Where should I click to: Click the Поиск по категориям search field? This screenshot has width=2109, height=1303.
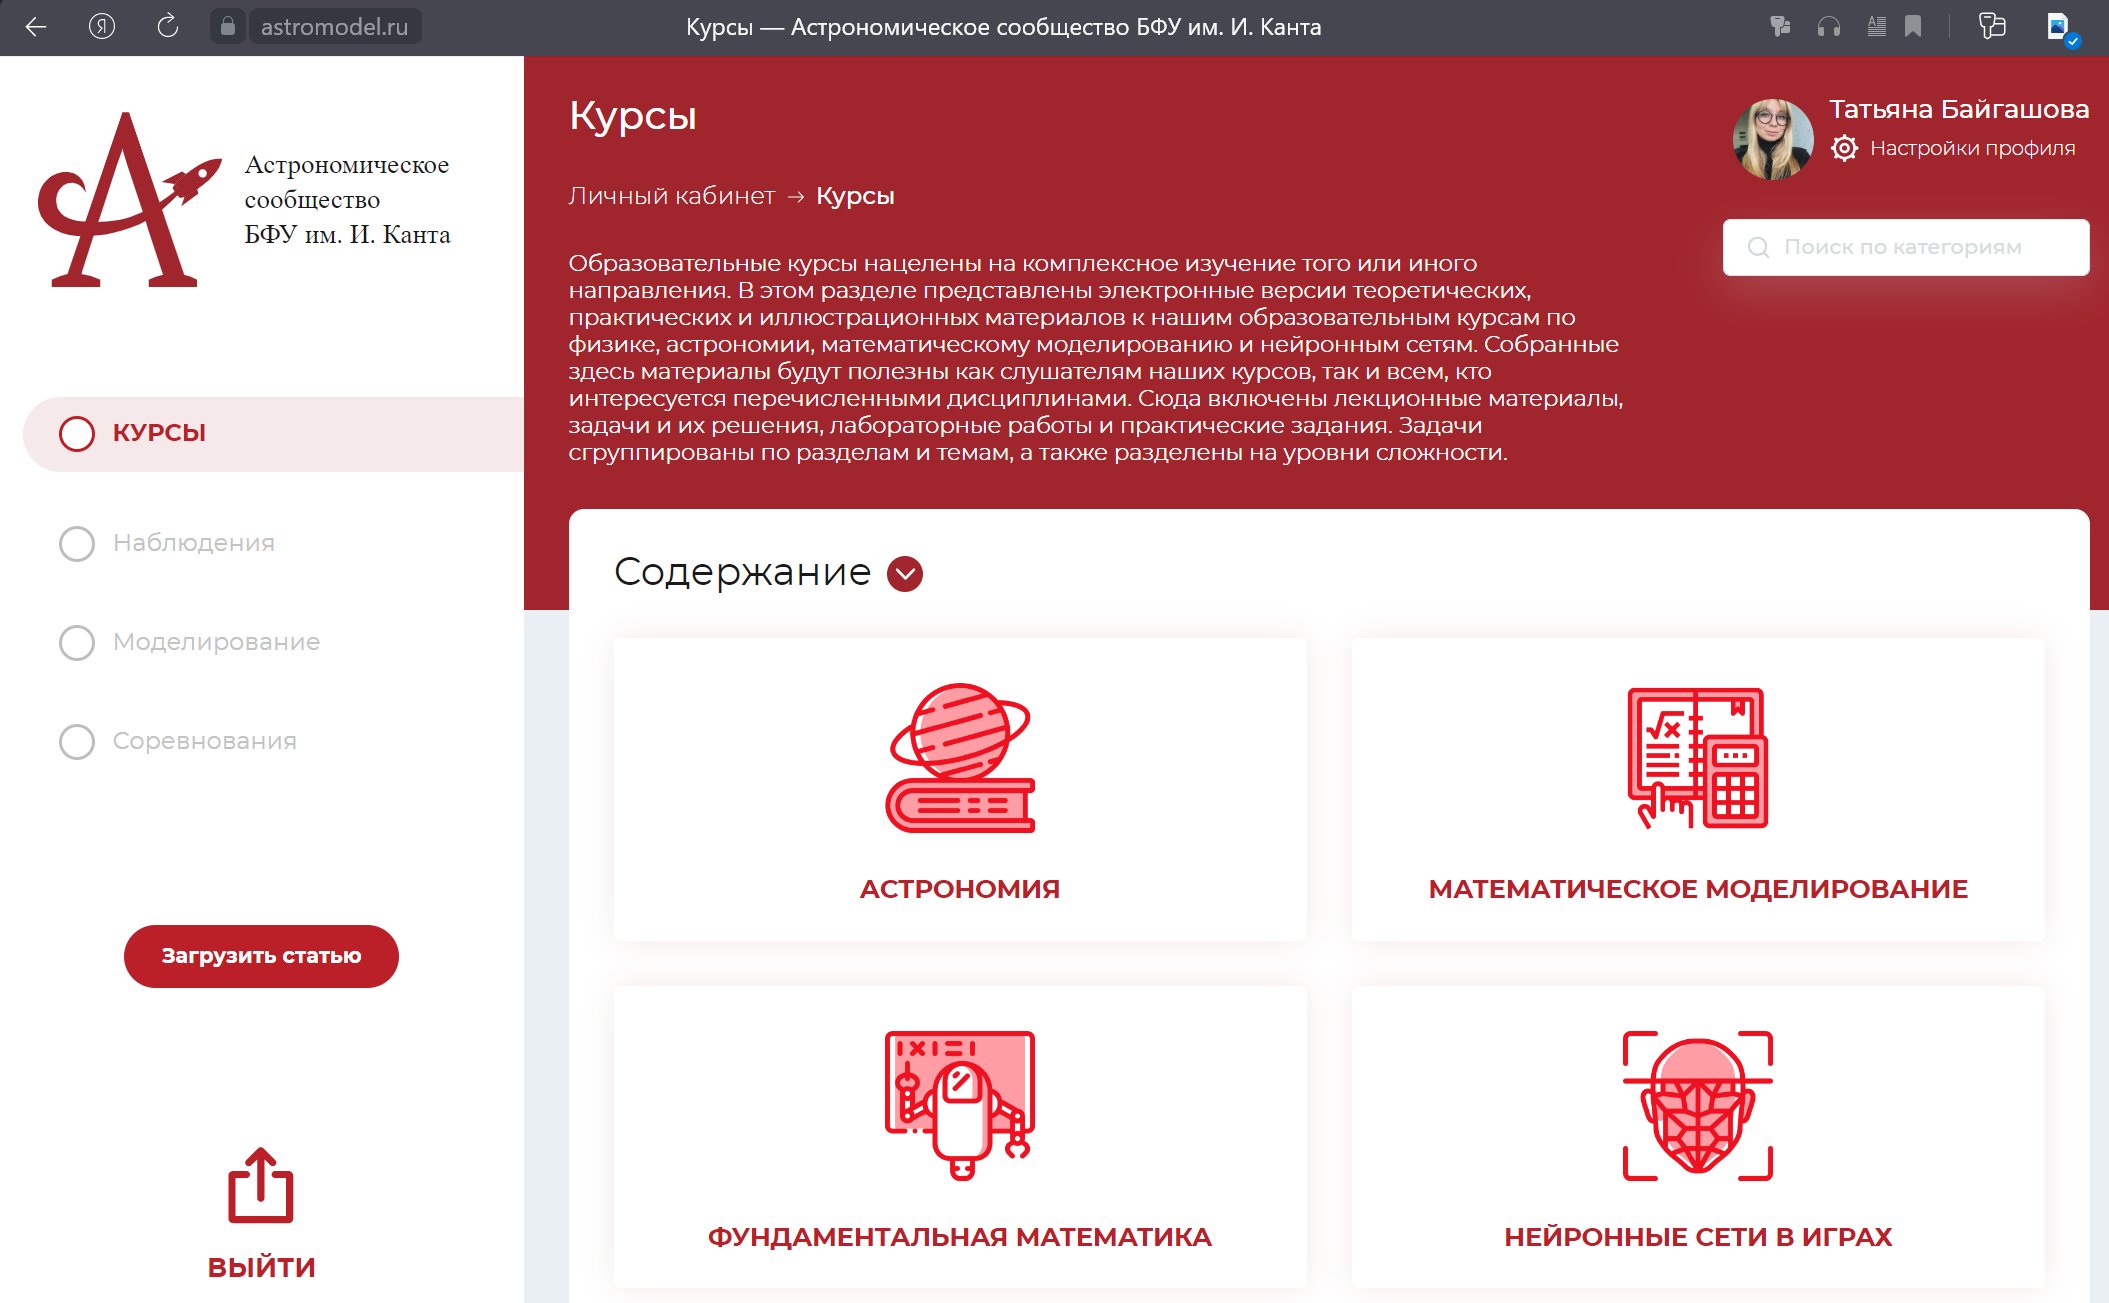click(1905, 247)
